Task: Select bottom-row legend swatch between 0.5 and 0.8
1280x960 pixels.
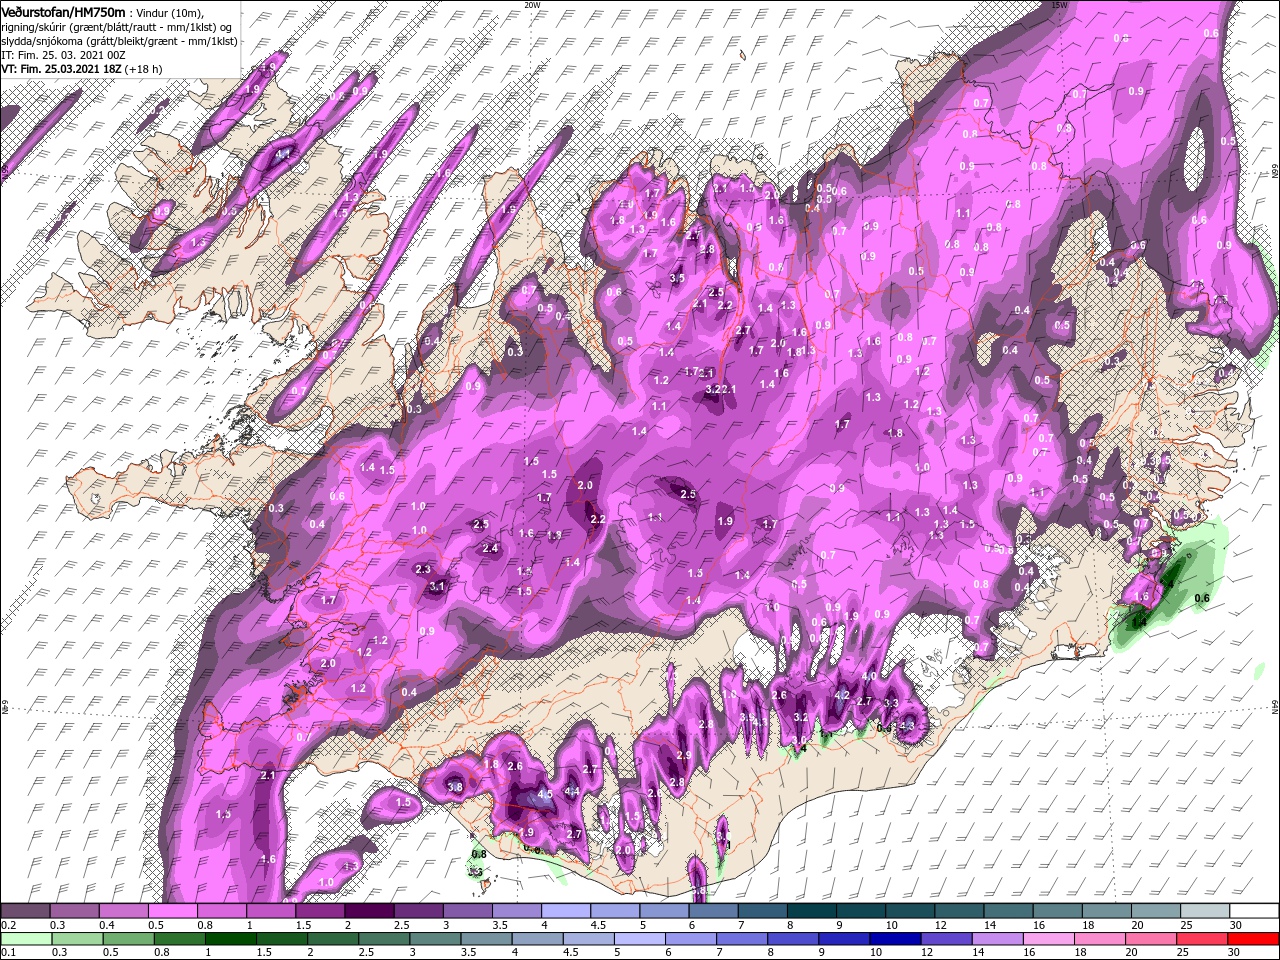Action: 129,939
